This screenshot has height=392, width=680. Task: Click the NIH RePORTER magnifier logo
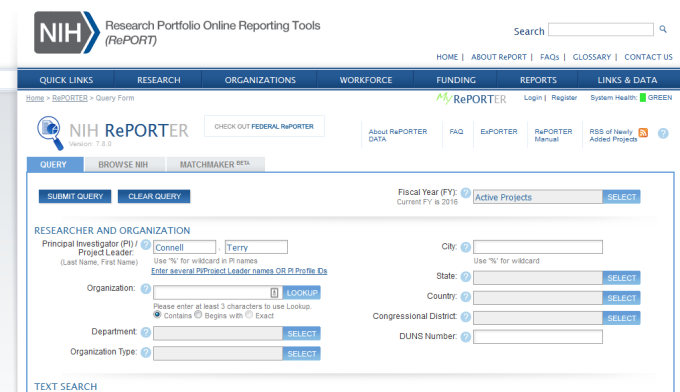[50, 133]
